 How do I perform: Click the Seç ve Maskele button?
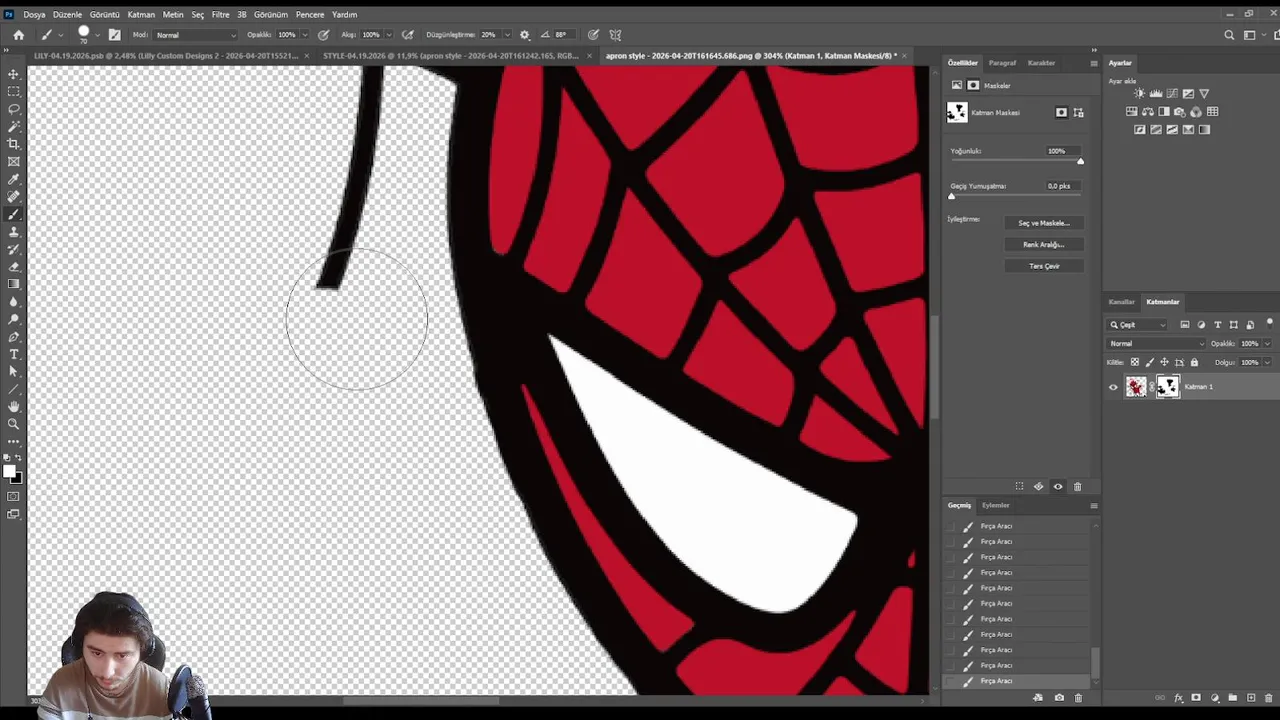click(x=1044, y=223)
